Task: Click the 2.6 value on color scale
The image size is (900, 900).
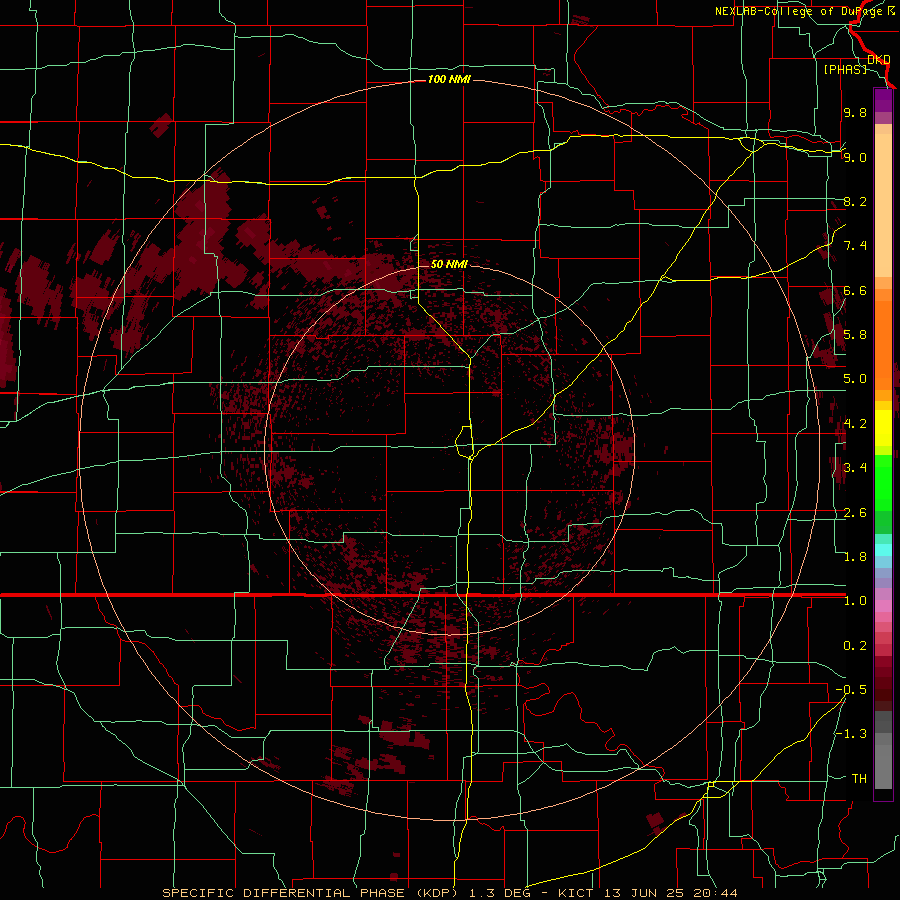Action: pos(855,513)
